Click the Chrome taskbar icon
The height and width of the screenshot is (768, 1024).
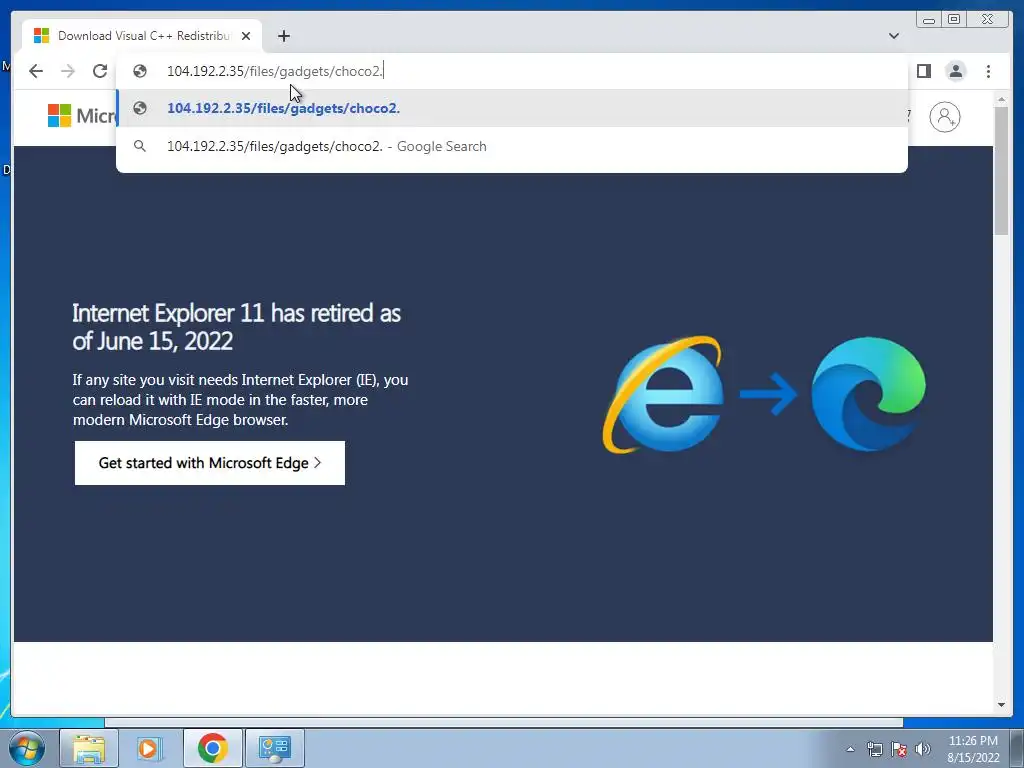click(212, 748)
